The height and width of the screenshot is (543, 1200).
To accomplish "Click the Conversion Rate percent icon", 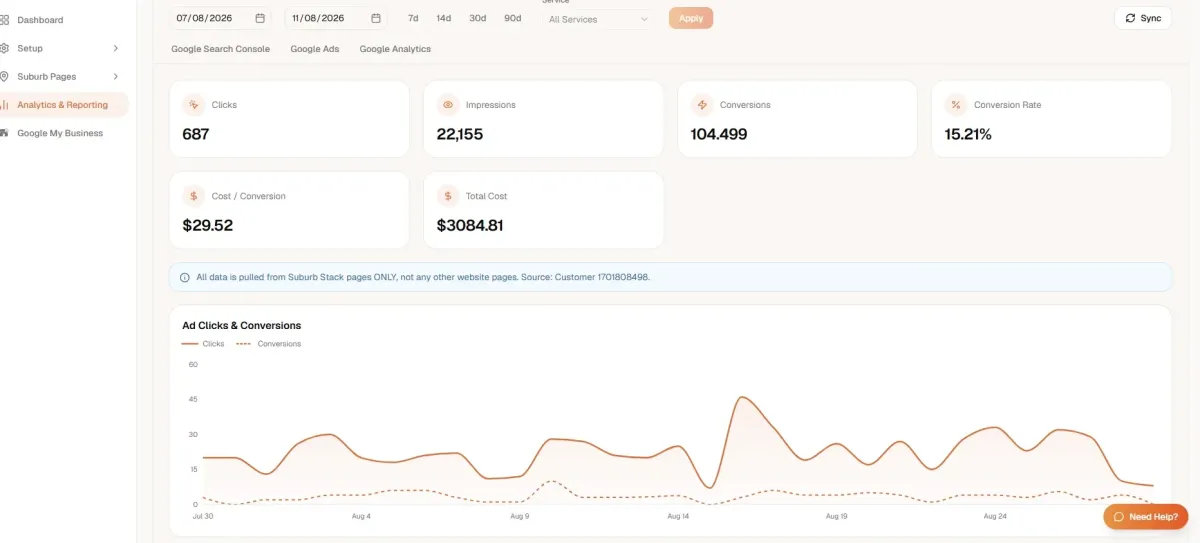I will click(956, 105).
